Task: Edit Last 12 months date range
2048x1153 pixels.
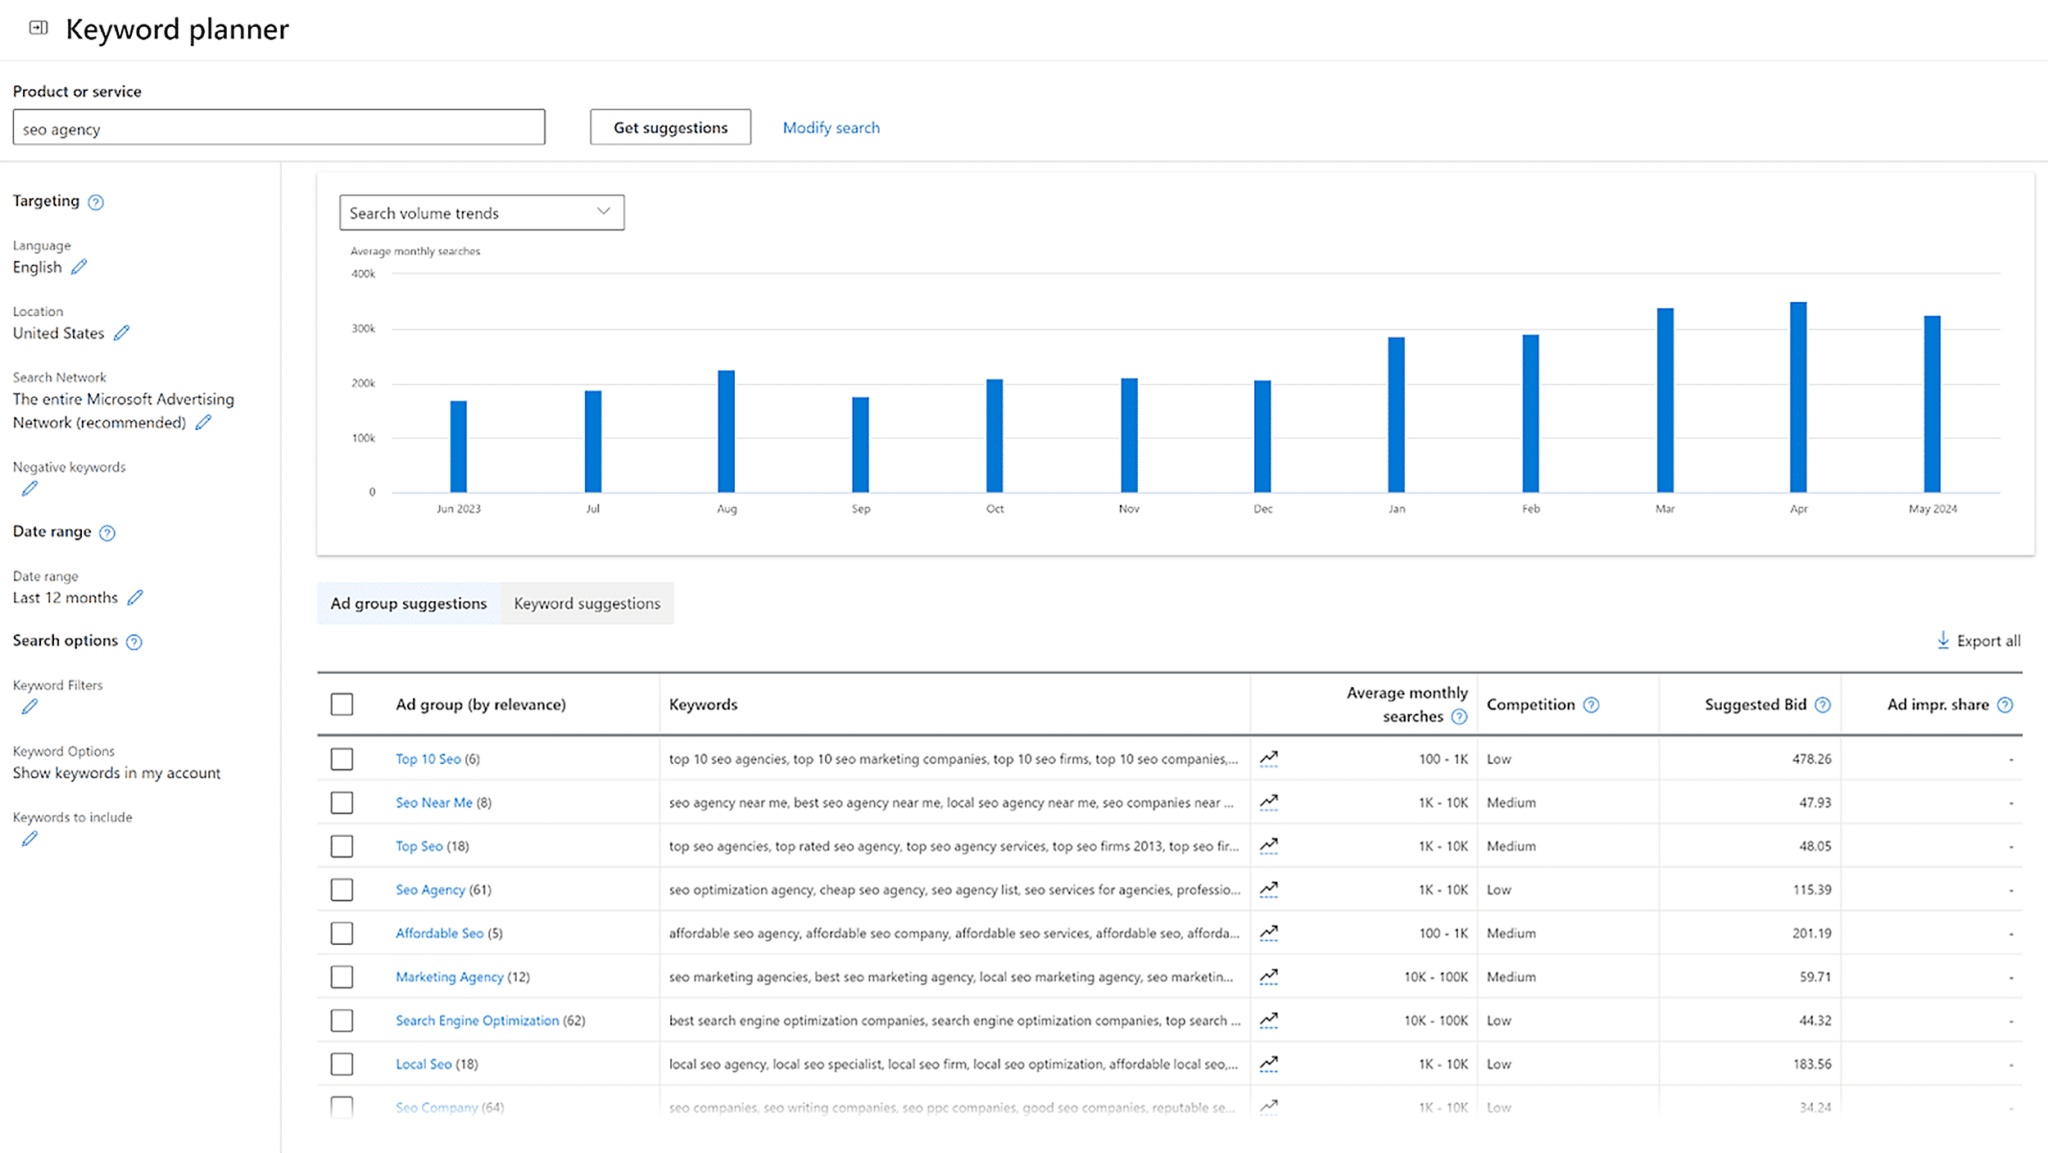Action: pyautogui.click(x=136, y=597)
